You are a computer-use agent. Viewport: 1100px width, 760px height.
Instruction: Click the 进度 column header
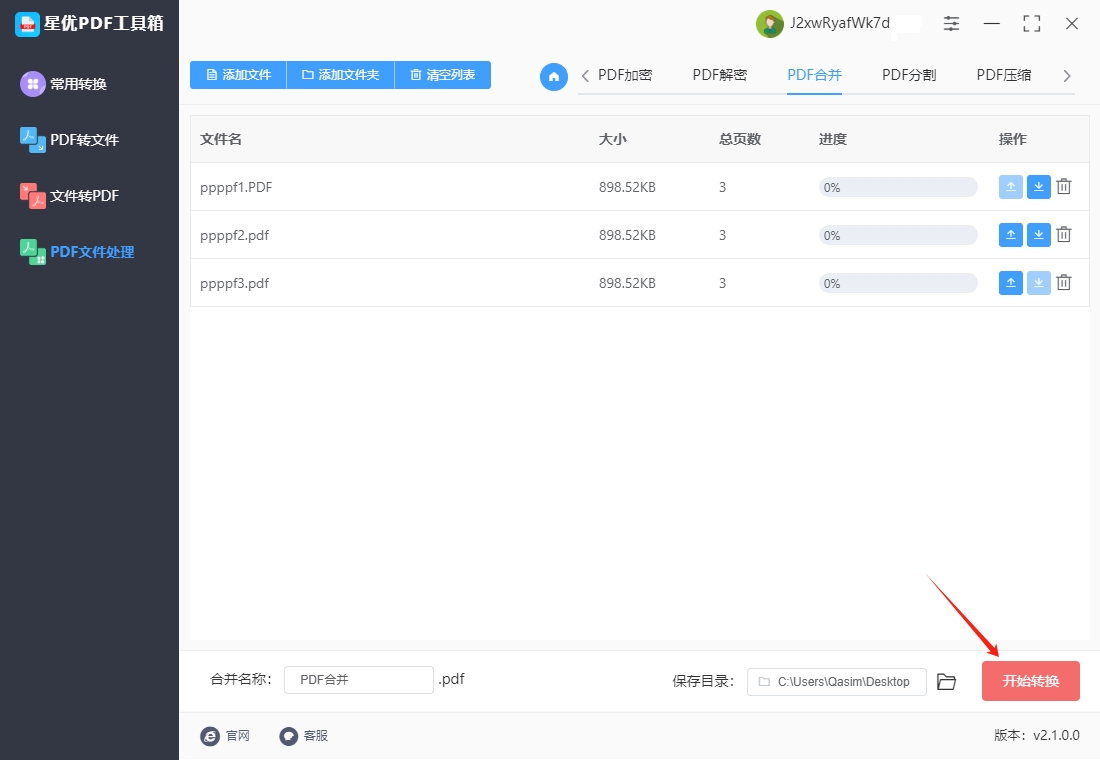833,139
